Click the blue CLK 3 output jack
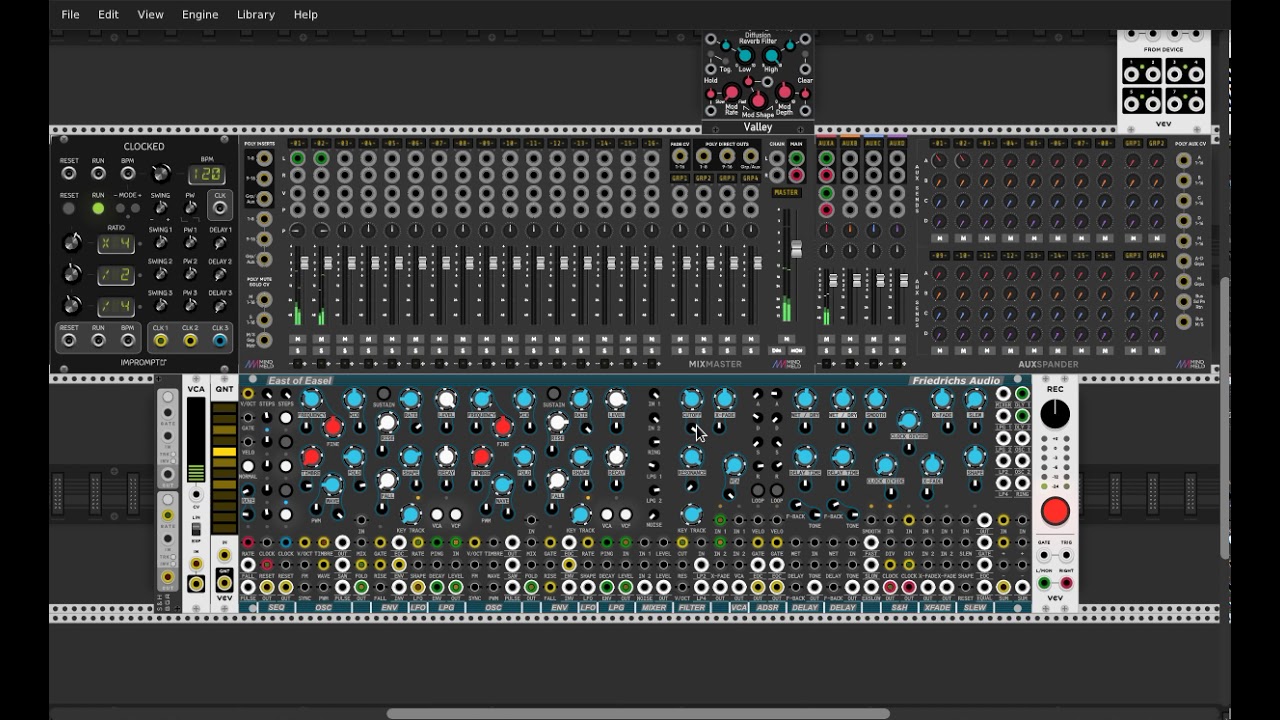The height and width of the screenshot is (720, 1280). 220,341
